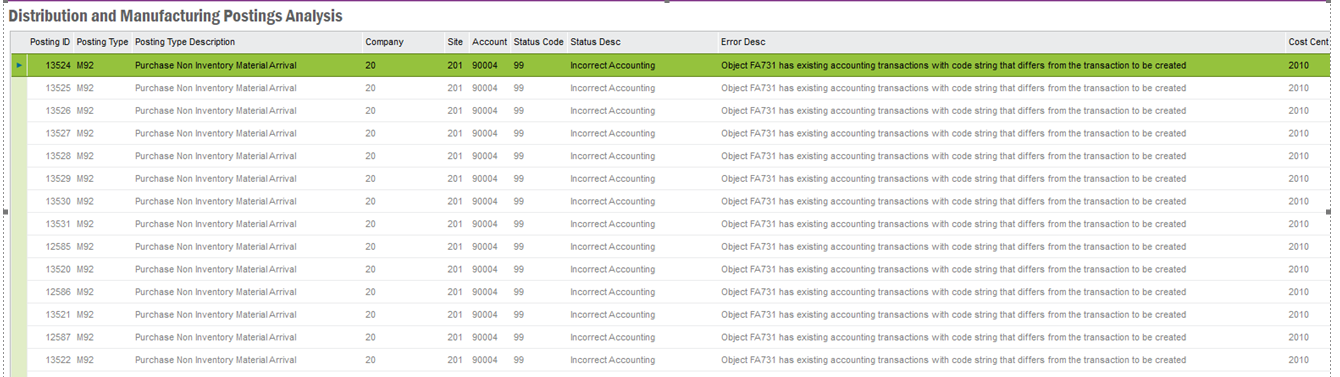Select Posting ID 13520 cell
The image size is (1340, 377).
(x=58, y=269)
